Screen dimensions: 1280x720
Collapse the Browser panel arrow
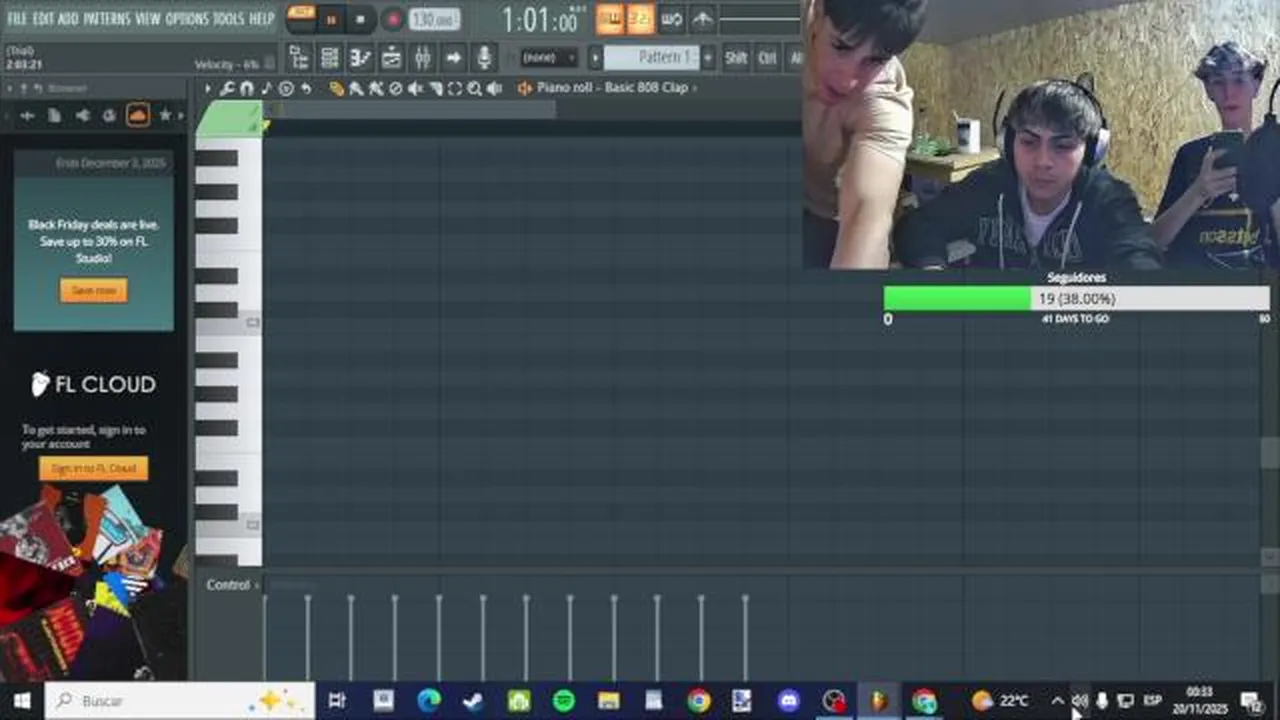pos(9,89)
